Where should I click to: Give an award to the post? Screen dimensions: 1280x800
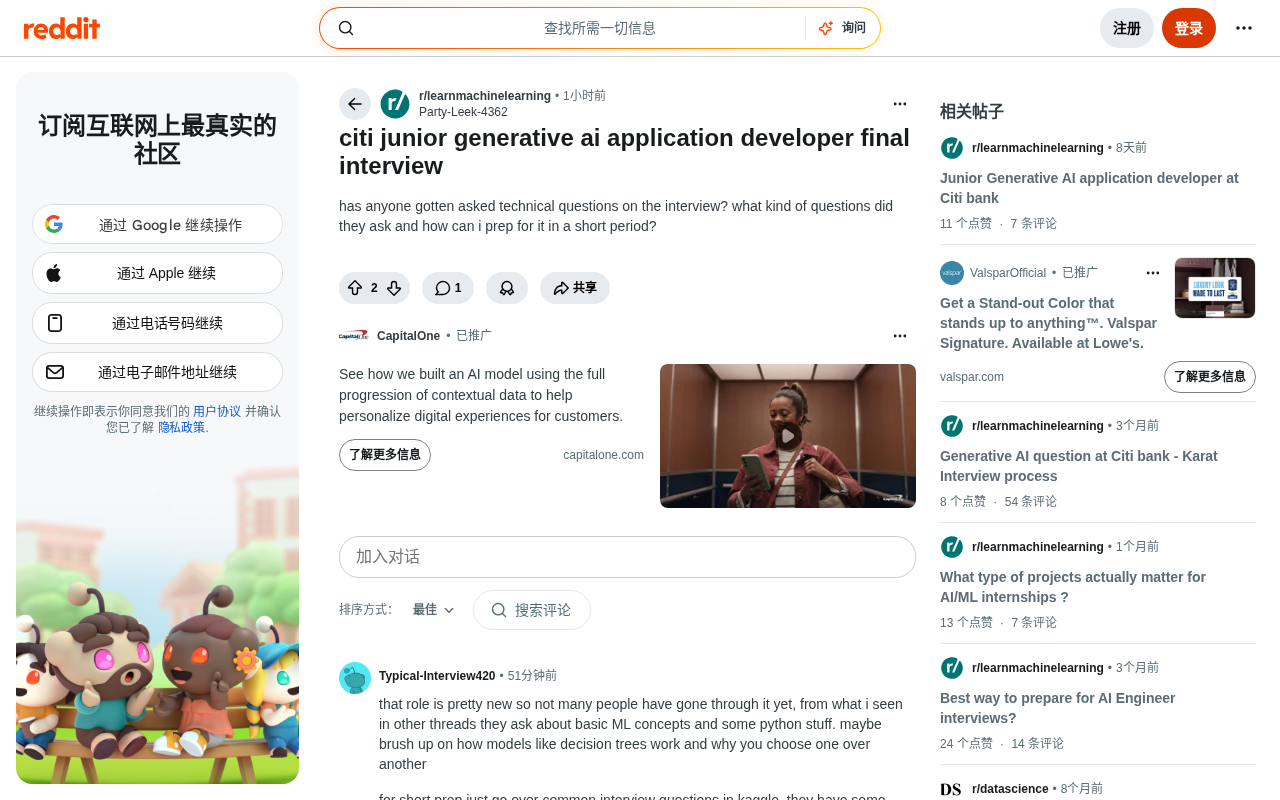(x=507, y=288)
